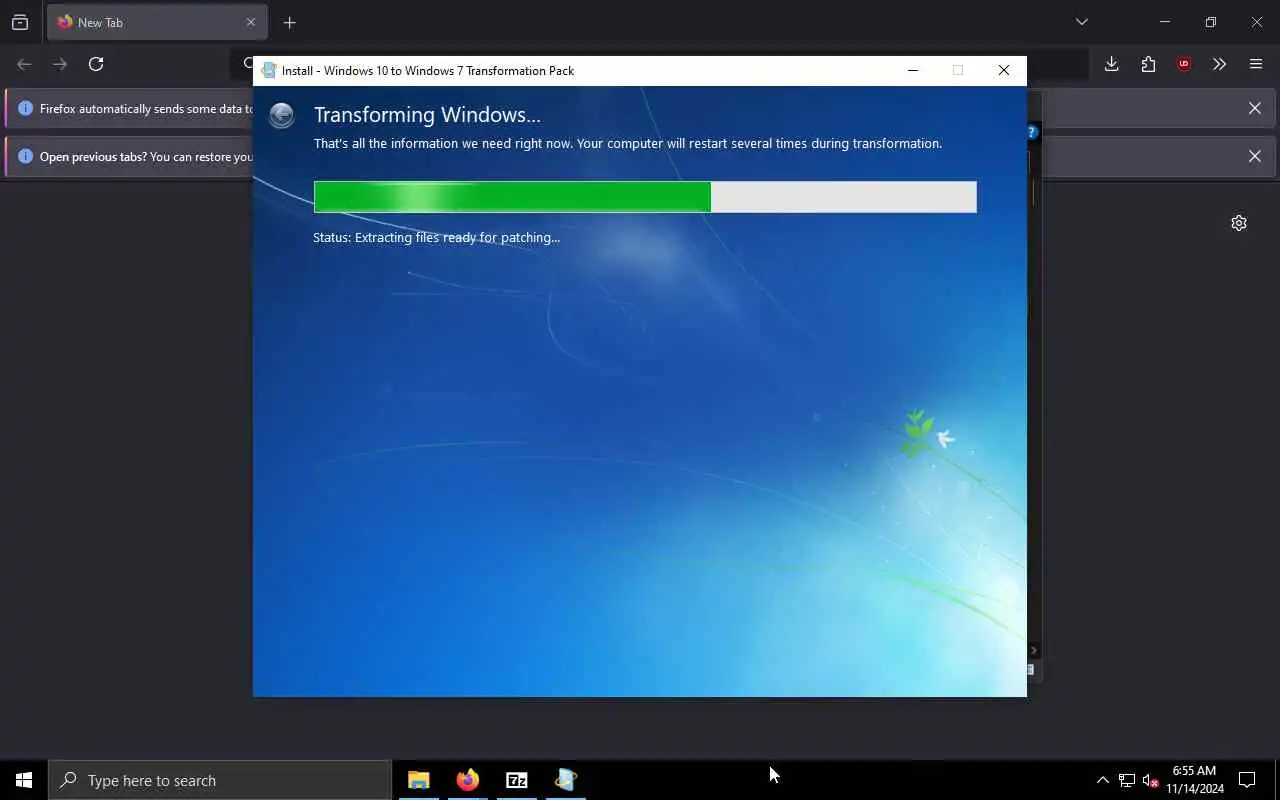Screen dimensions: 1280x800
Task: Dismiss the Open previous tabs notification
Action: point(1254,156)
